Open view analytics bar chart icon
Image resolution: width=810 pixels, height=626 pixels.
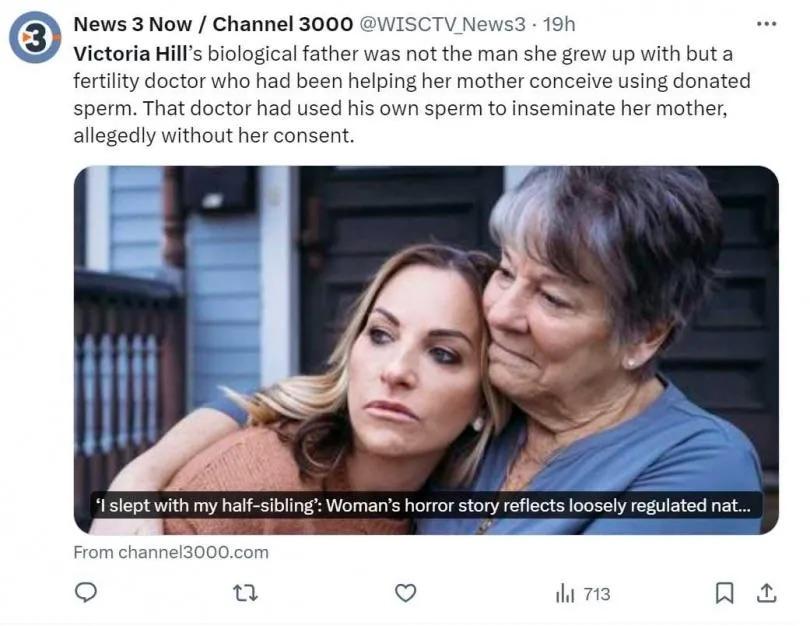click(563, 593)
